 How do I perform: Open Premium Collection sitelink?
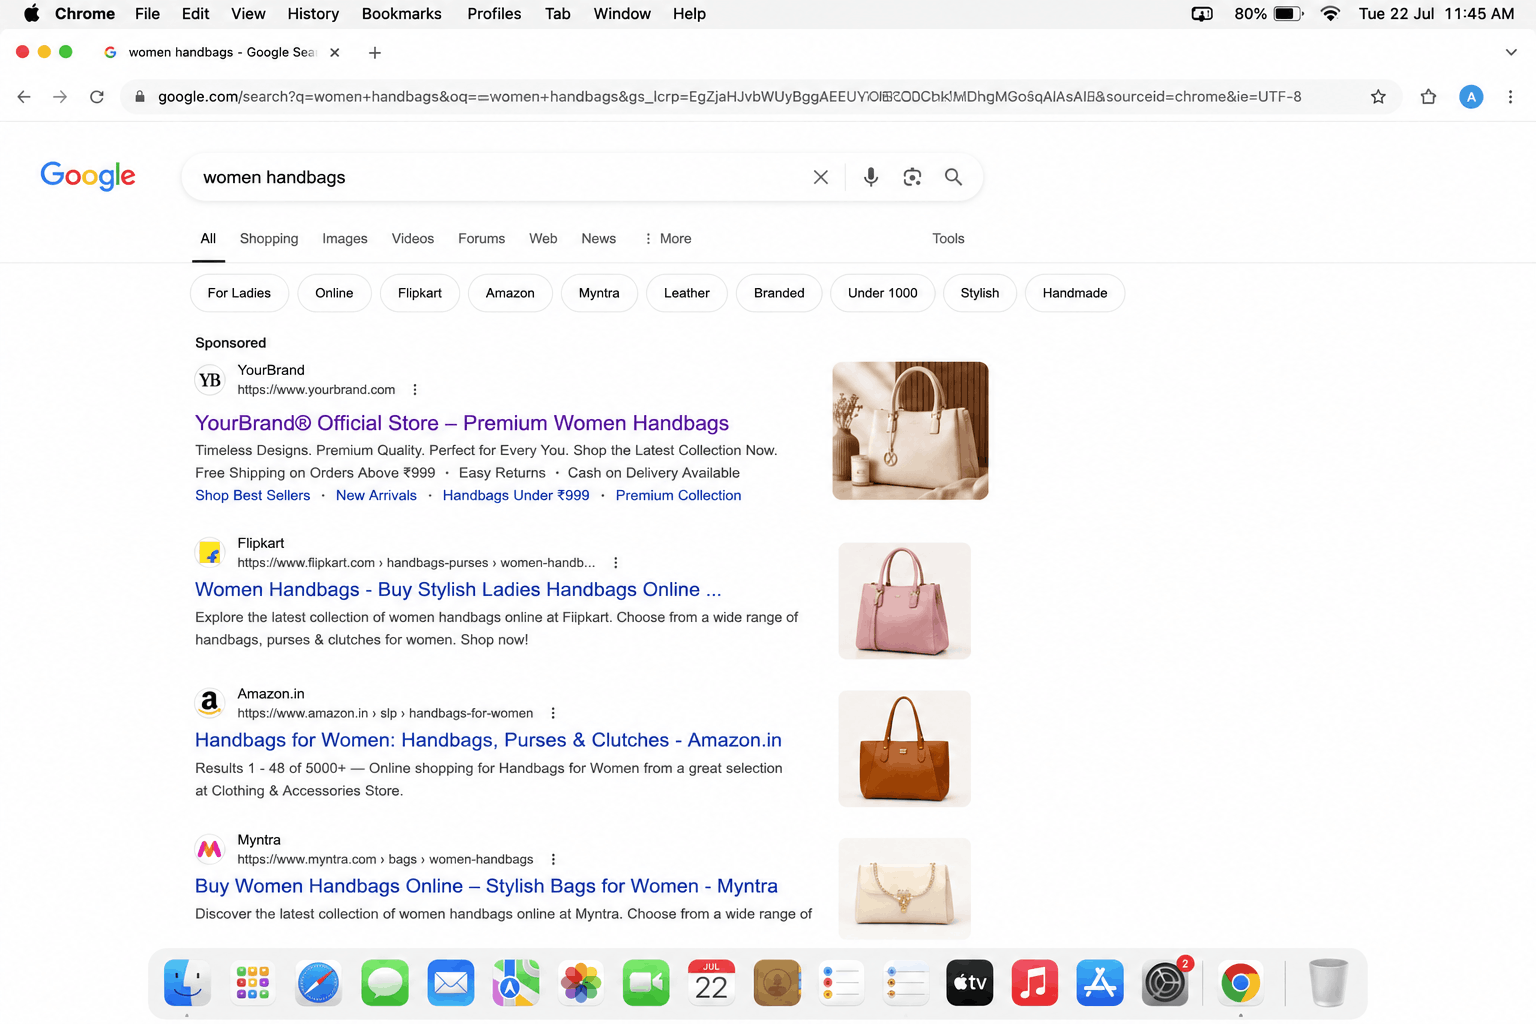[678, 495]
